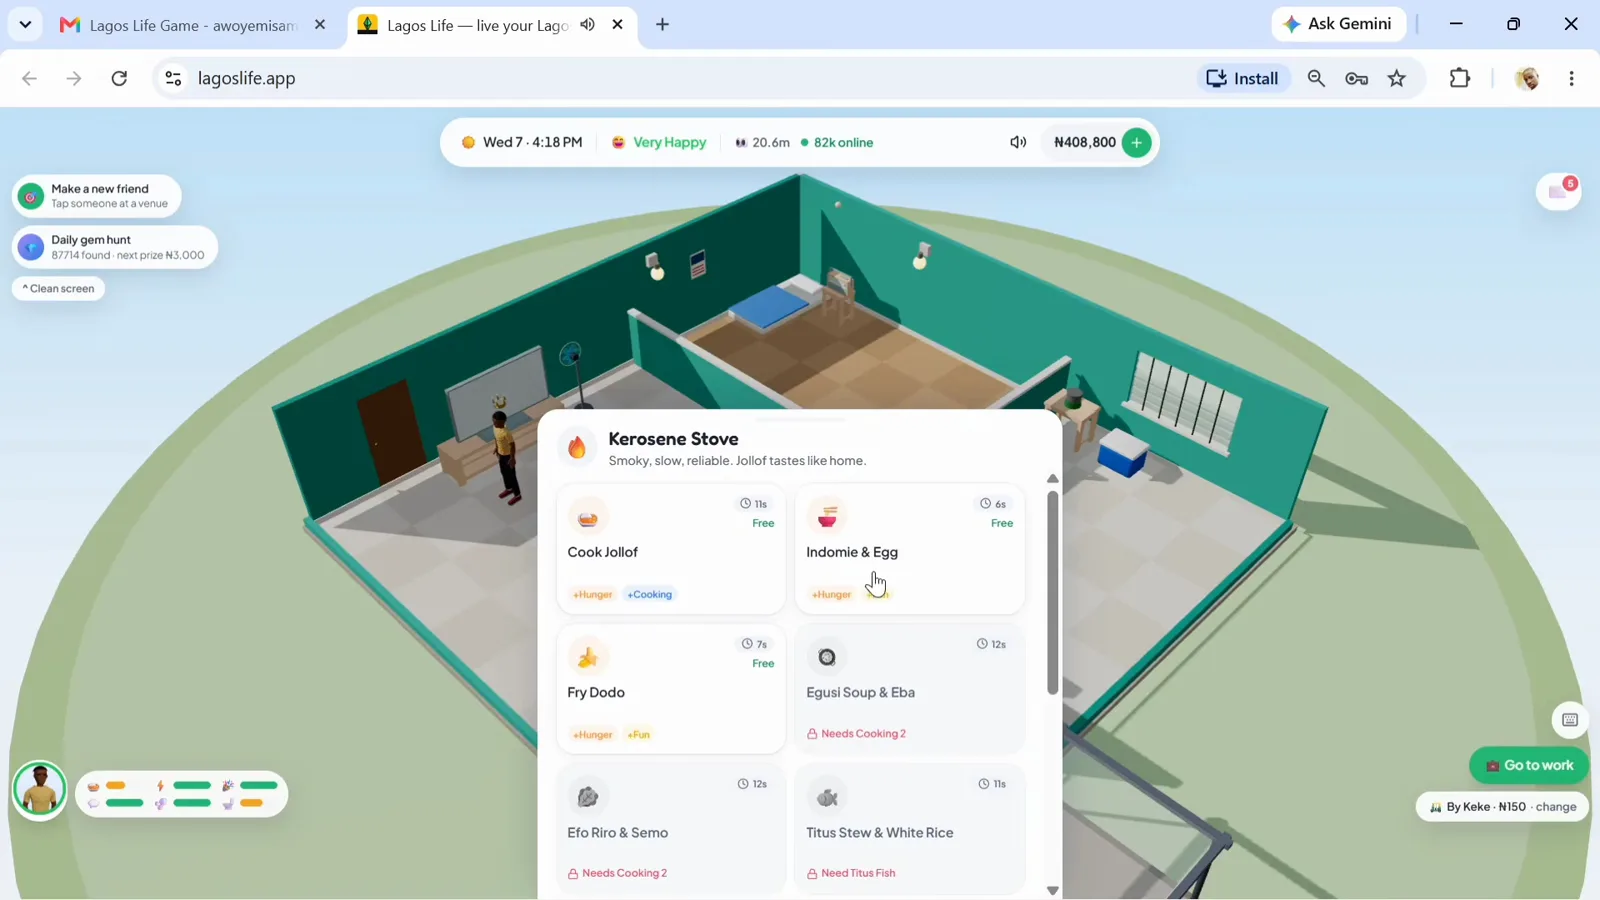
Task: Mute the Lagos Life tab audio icon
Action: pos(588,25)
